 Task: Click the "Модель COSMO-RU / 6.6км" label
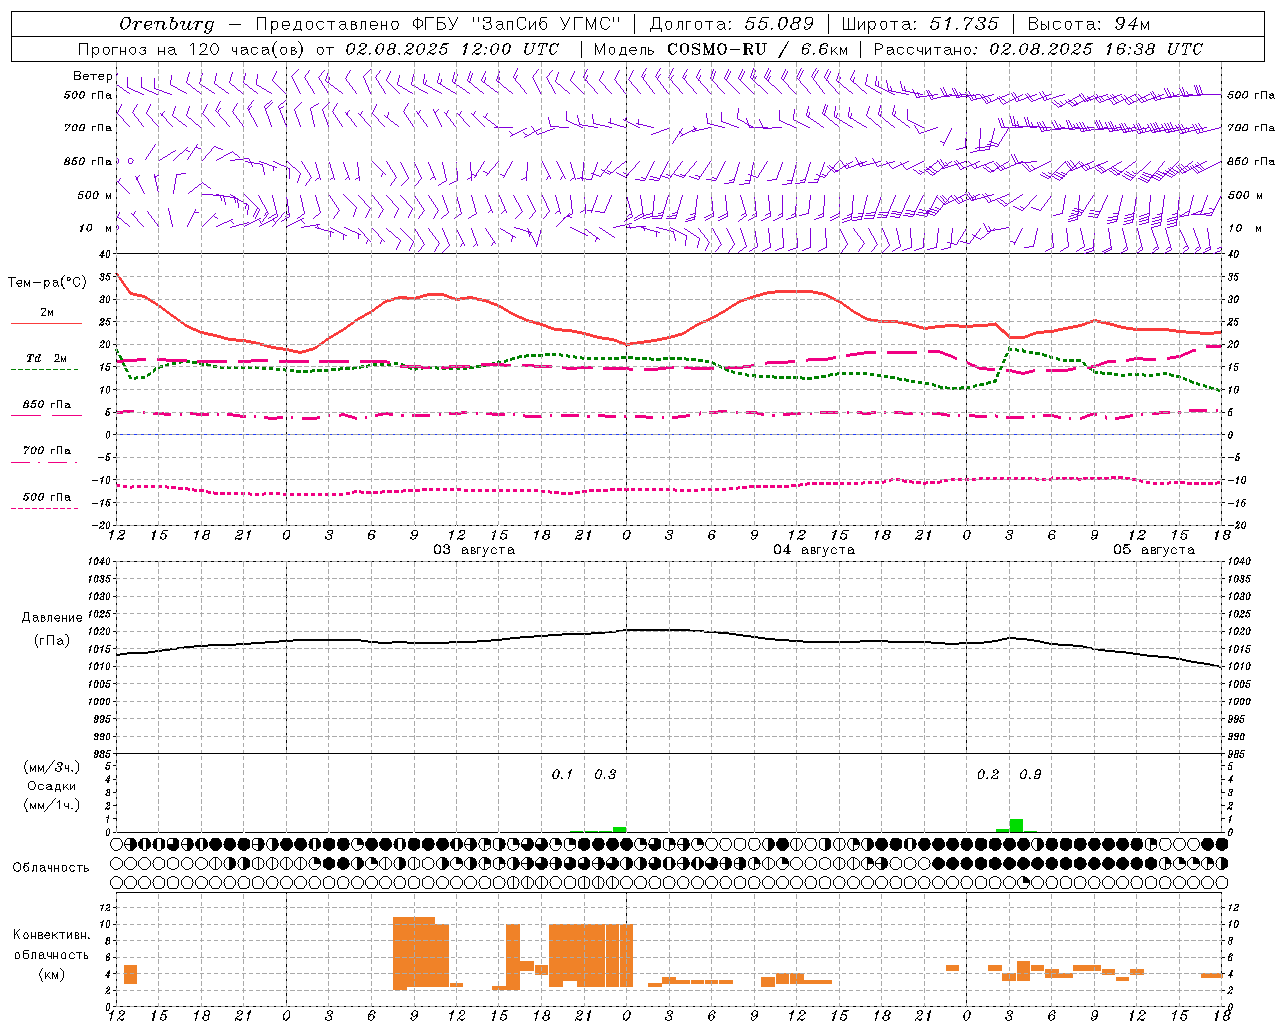[x=721, y=49]
